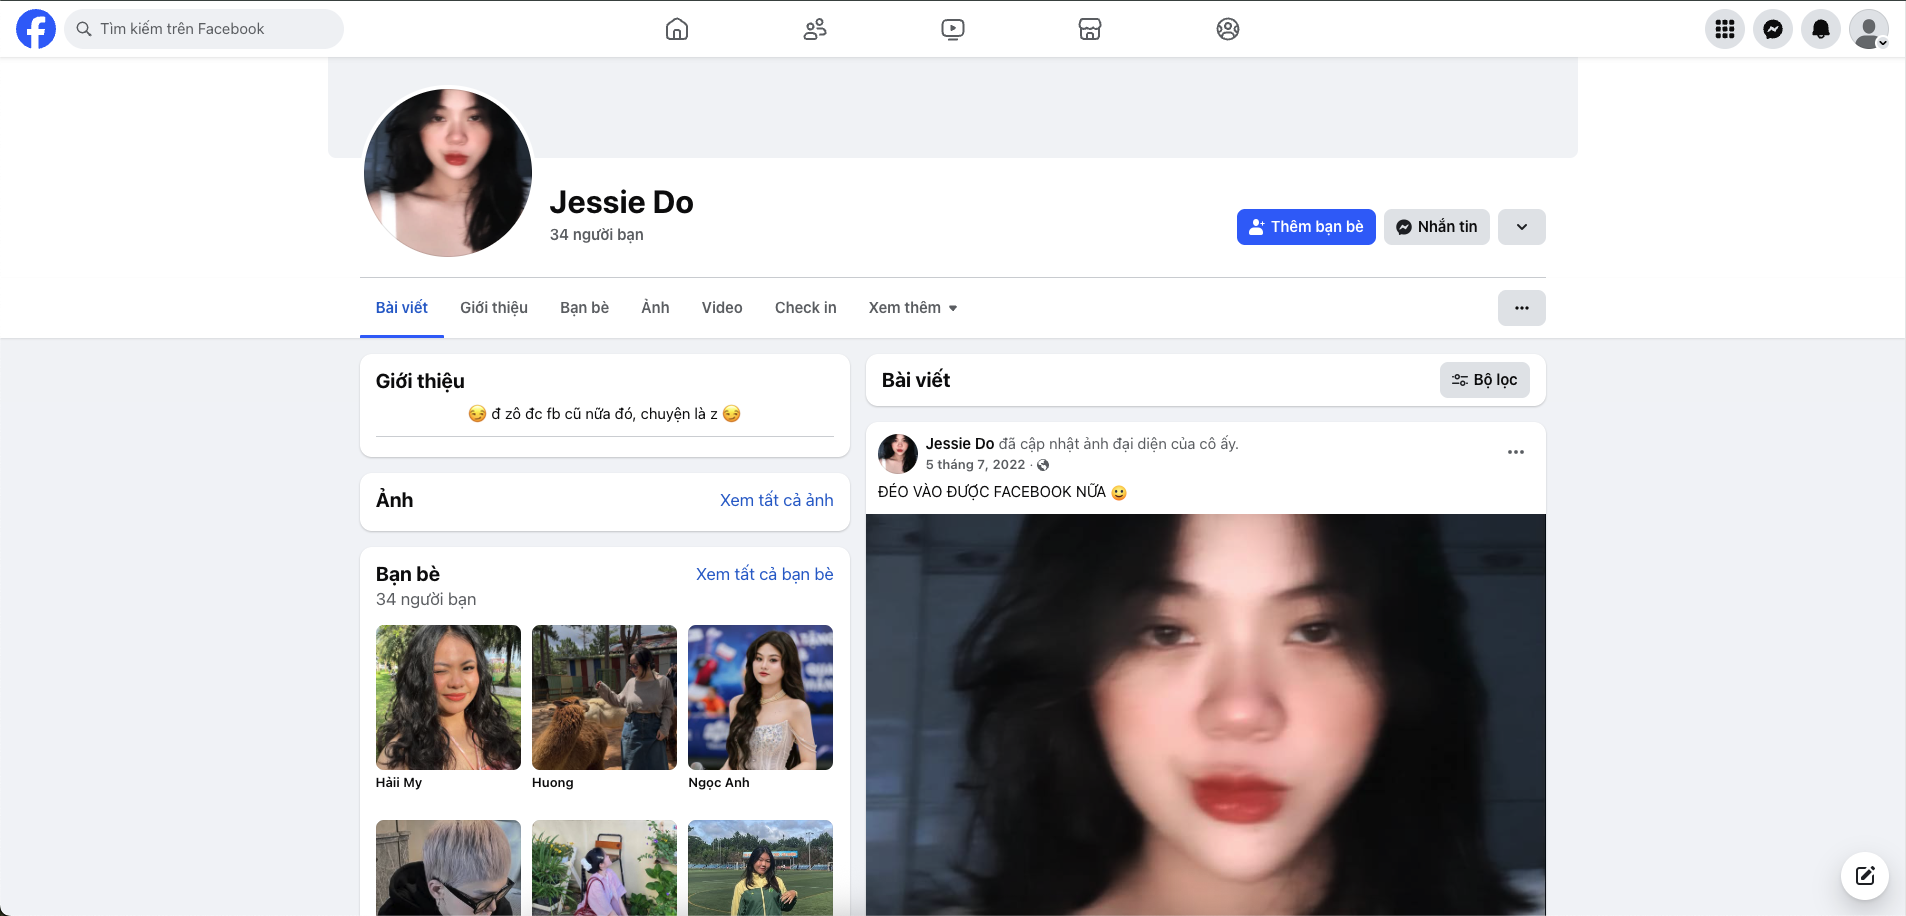
Task: Switch to the Giới thiệu tab
Action: [x=494, y=308]
